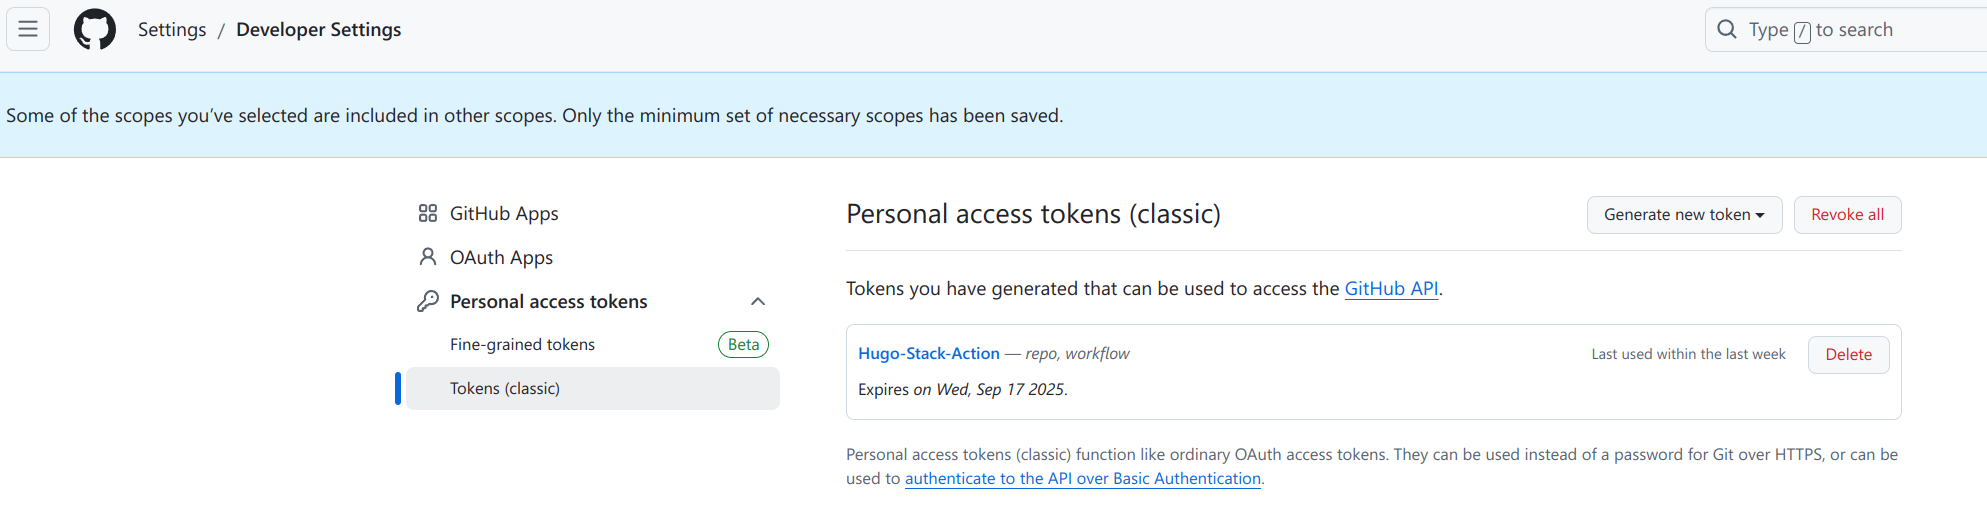
Task: Click the Developer Settings breadcrumb
Action: [318, 30]
